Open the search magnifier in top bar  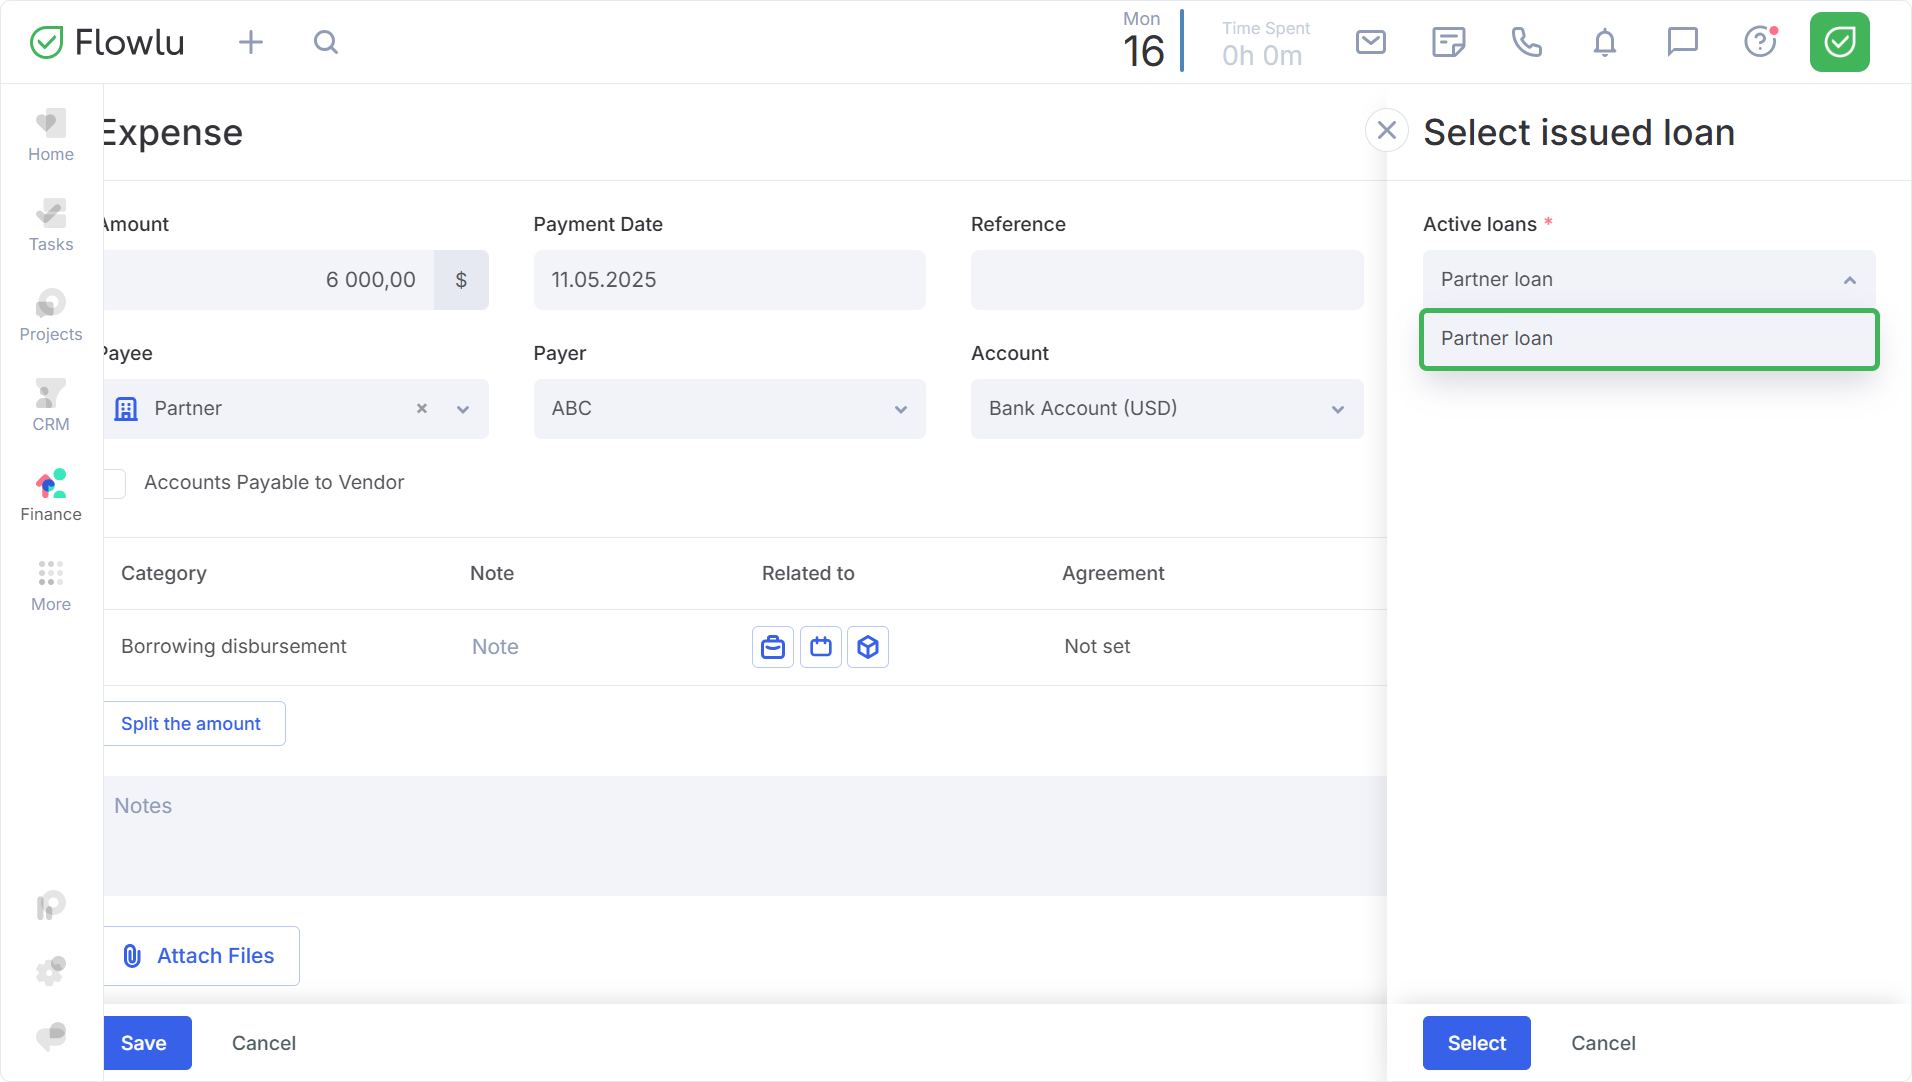point(326,42)
